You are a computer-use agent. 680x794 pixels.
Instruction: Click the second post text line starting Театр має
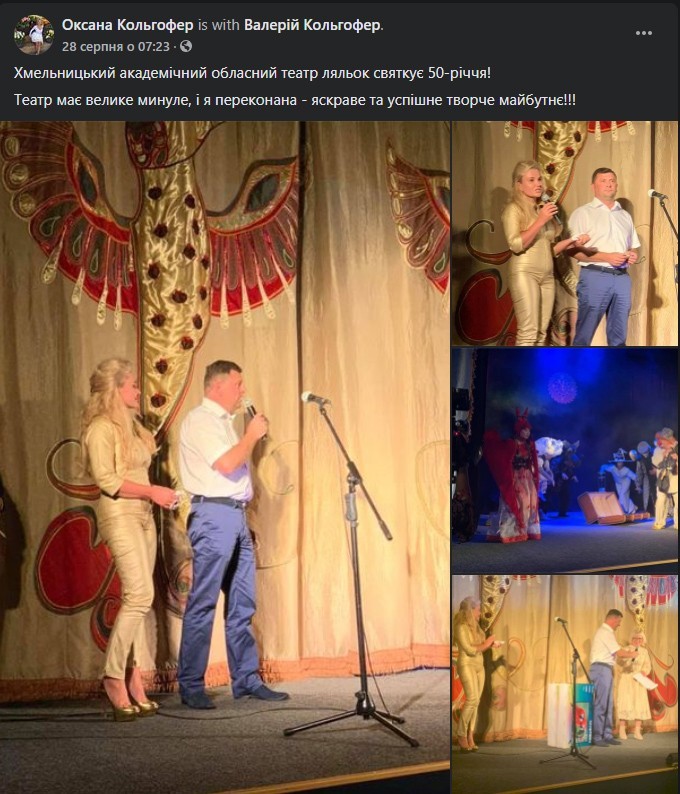click(x=295, y=100)
